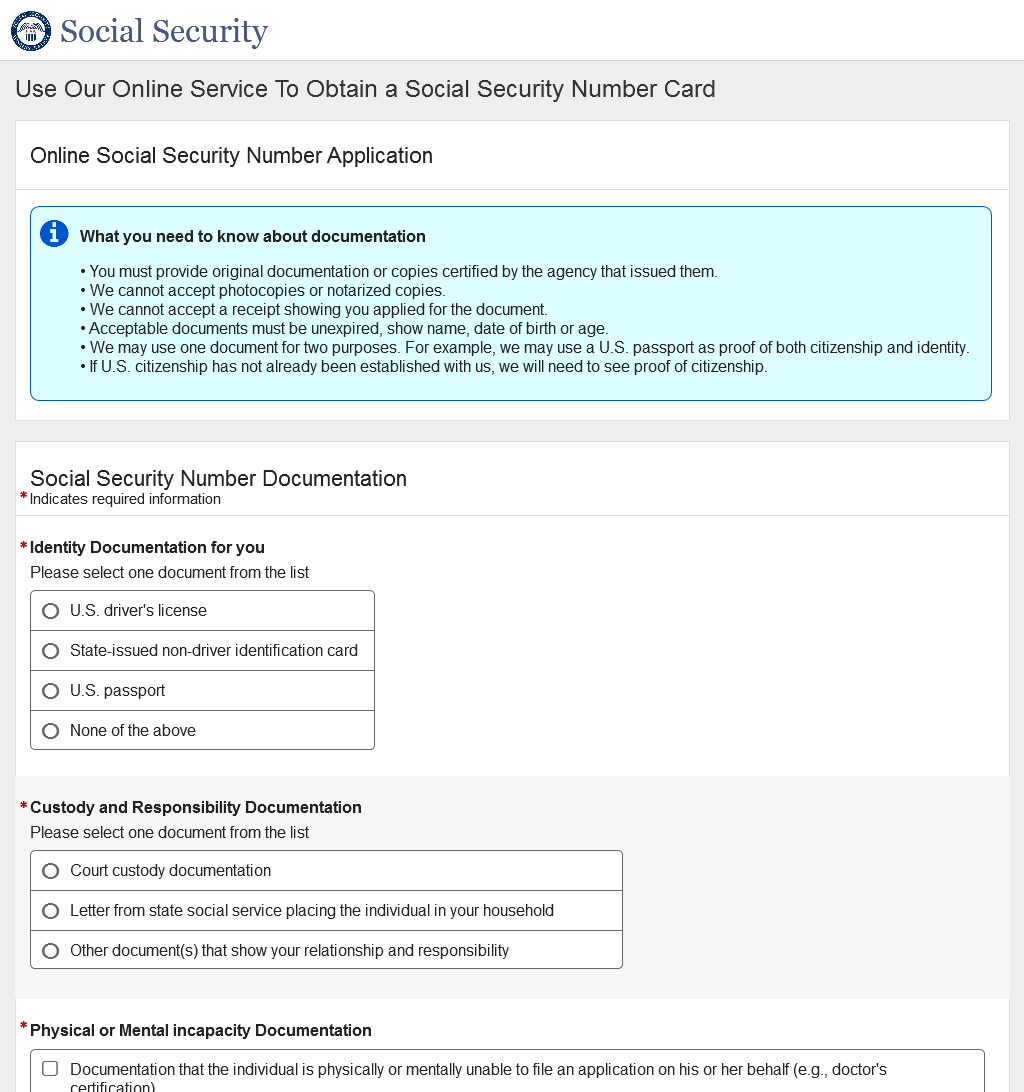Choose Letter from state social service option
1024x1092 pixels.
point(51,911)
